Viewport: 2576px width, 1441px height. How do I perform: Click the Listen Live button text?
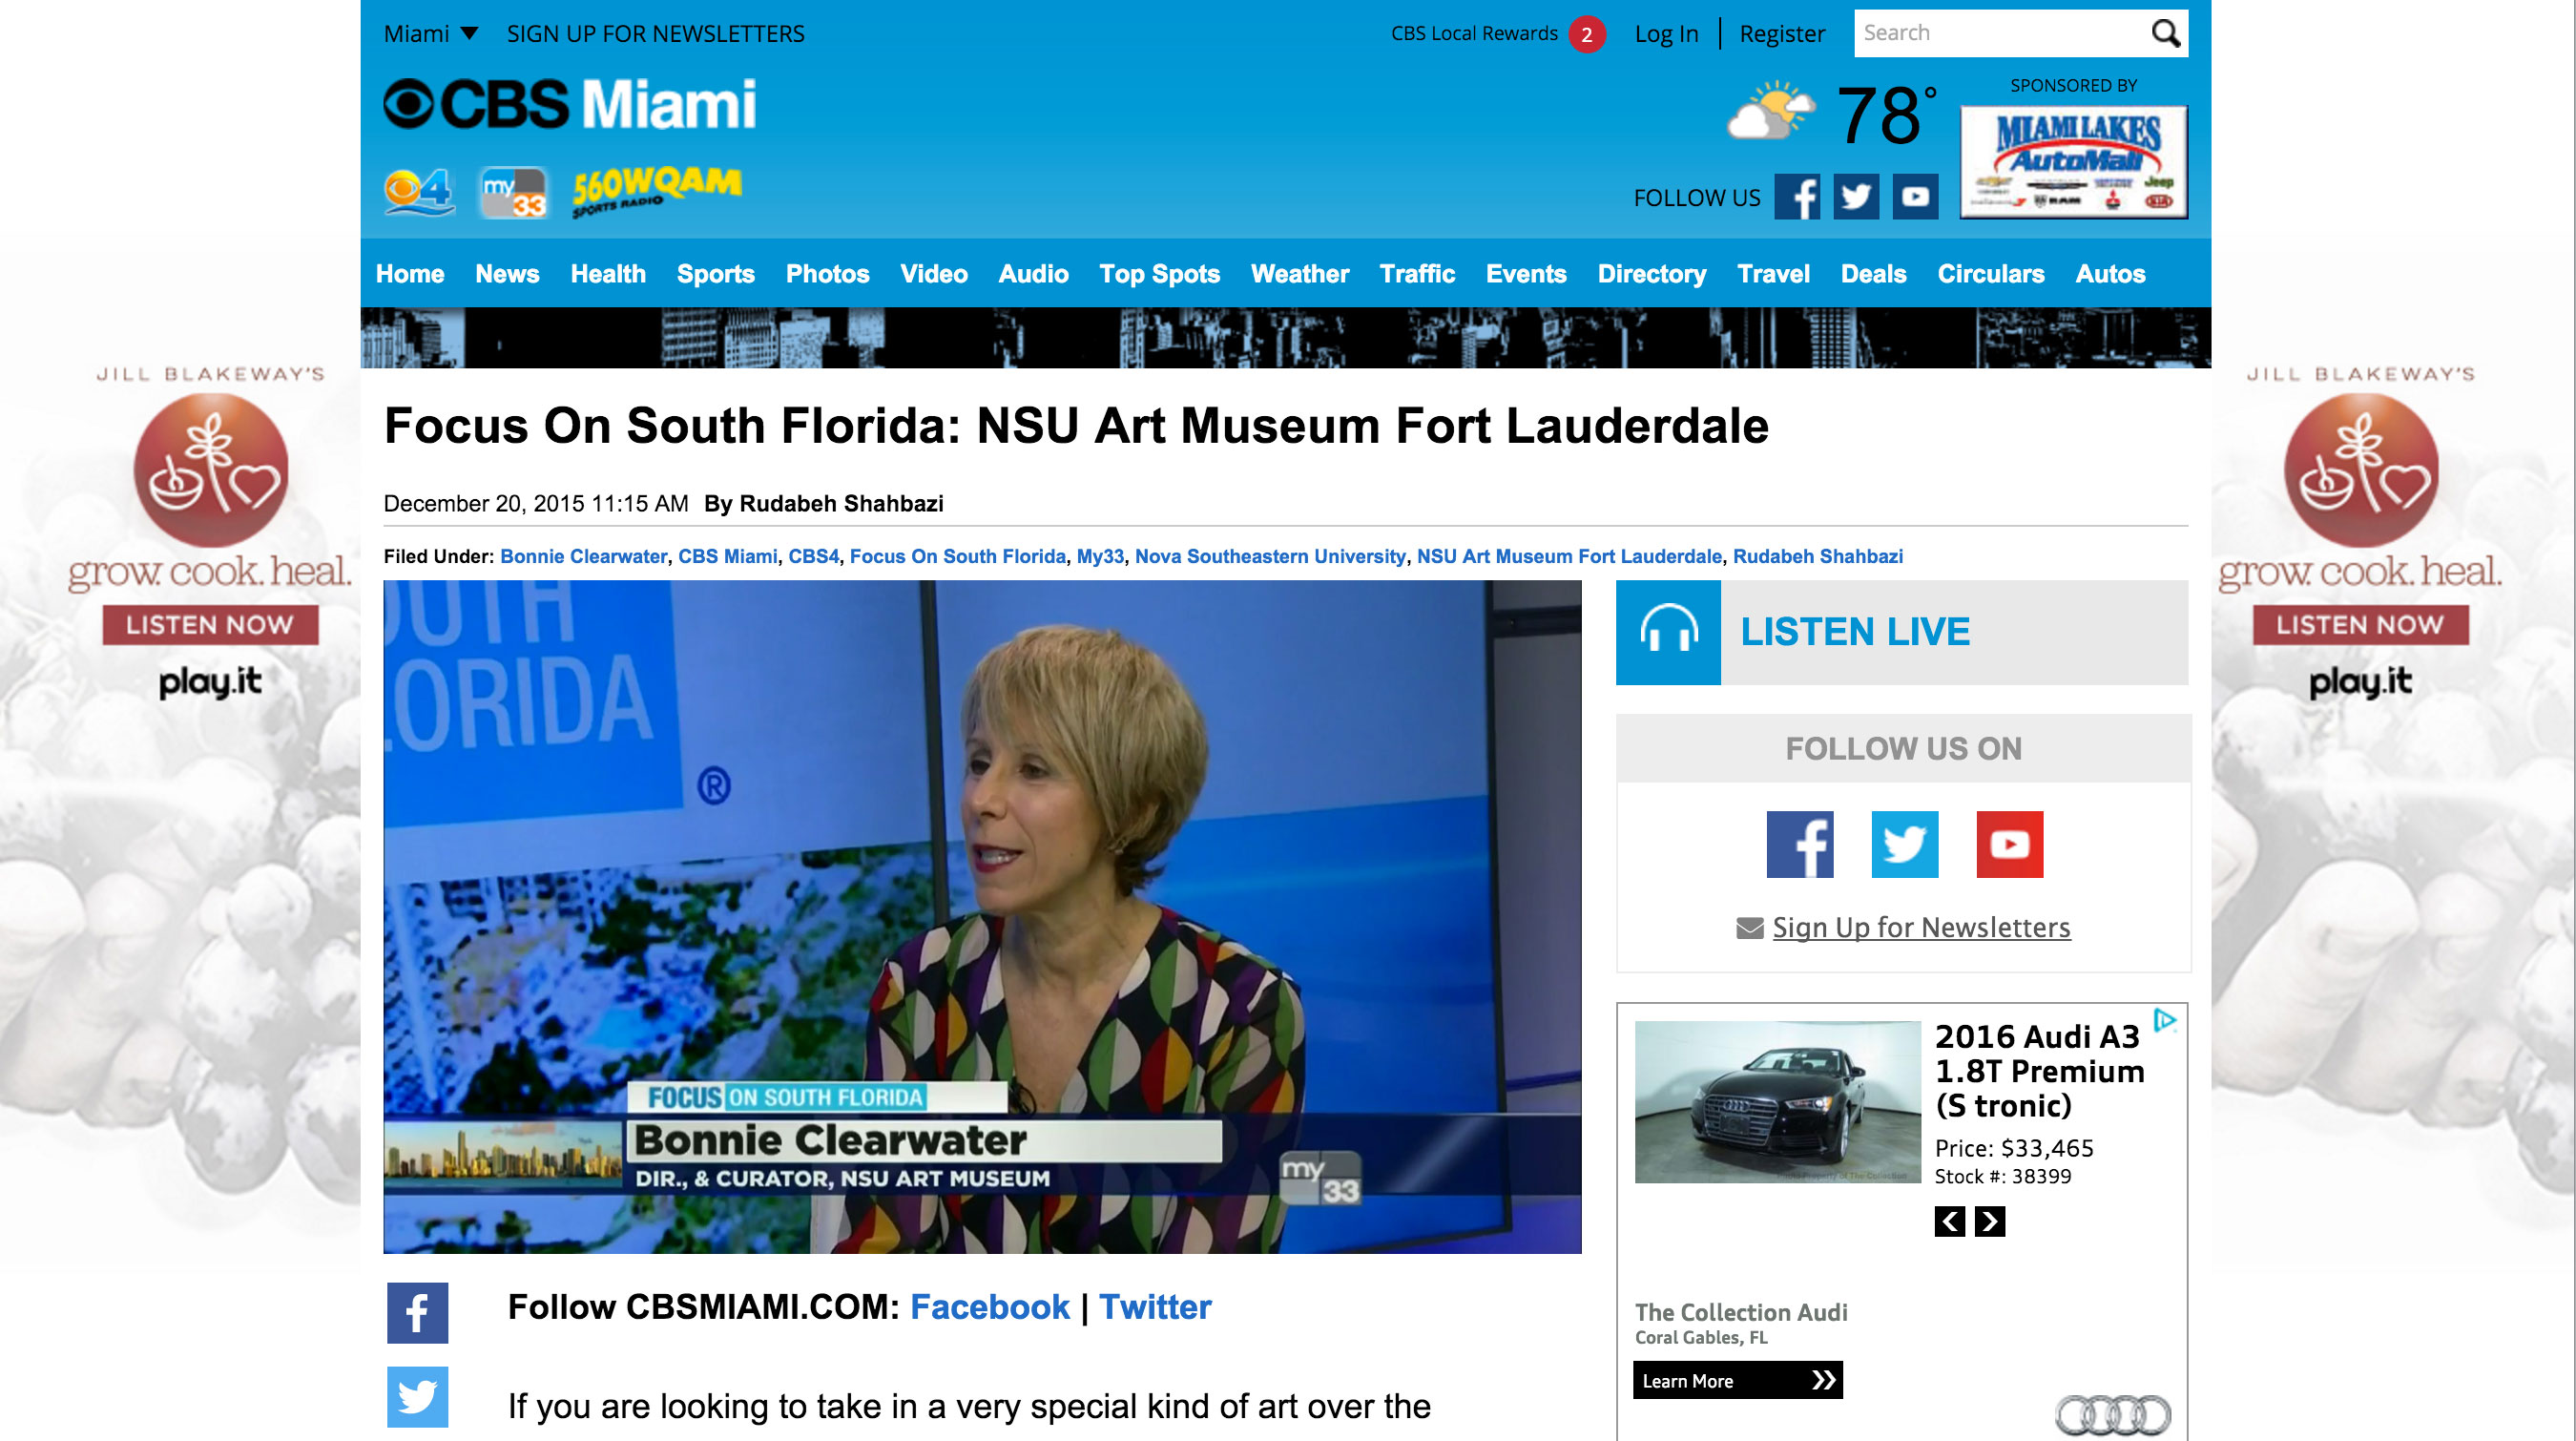[x=1855, y=632]
